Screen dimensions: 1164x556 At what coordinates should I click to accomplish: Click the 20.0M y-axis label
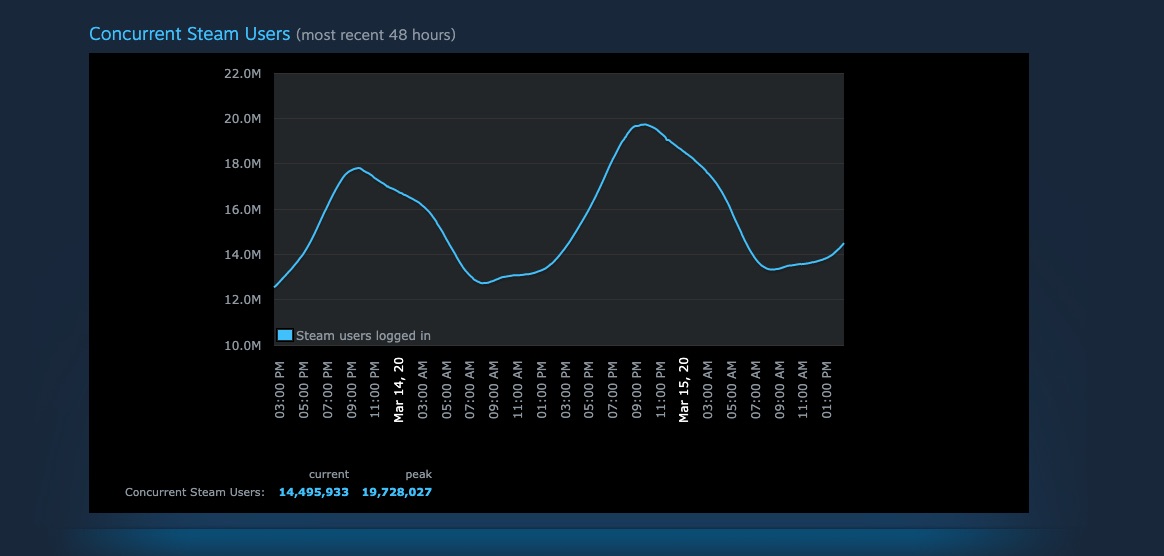pyautogui.click(x=243, y=119)
